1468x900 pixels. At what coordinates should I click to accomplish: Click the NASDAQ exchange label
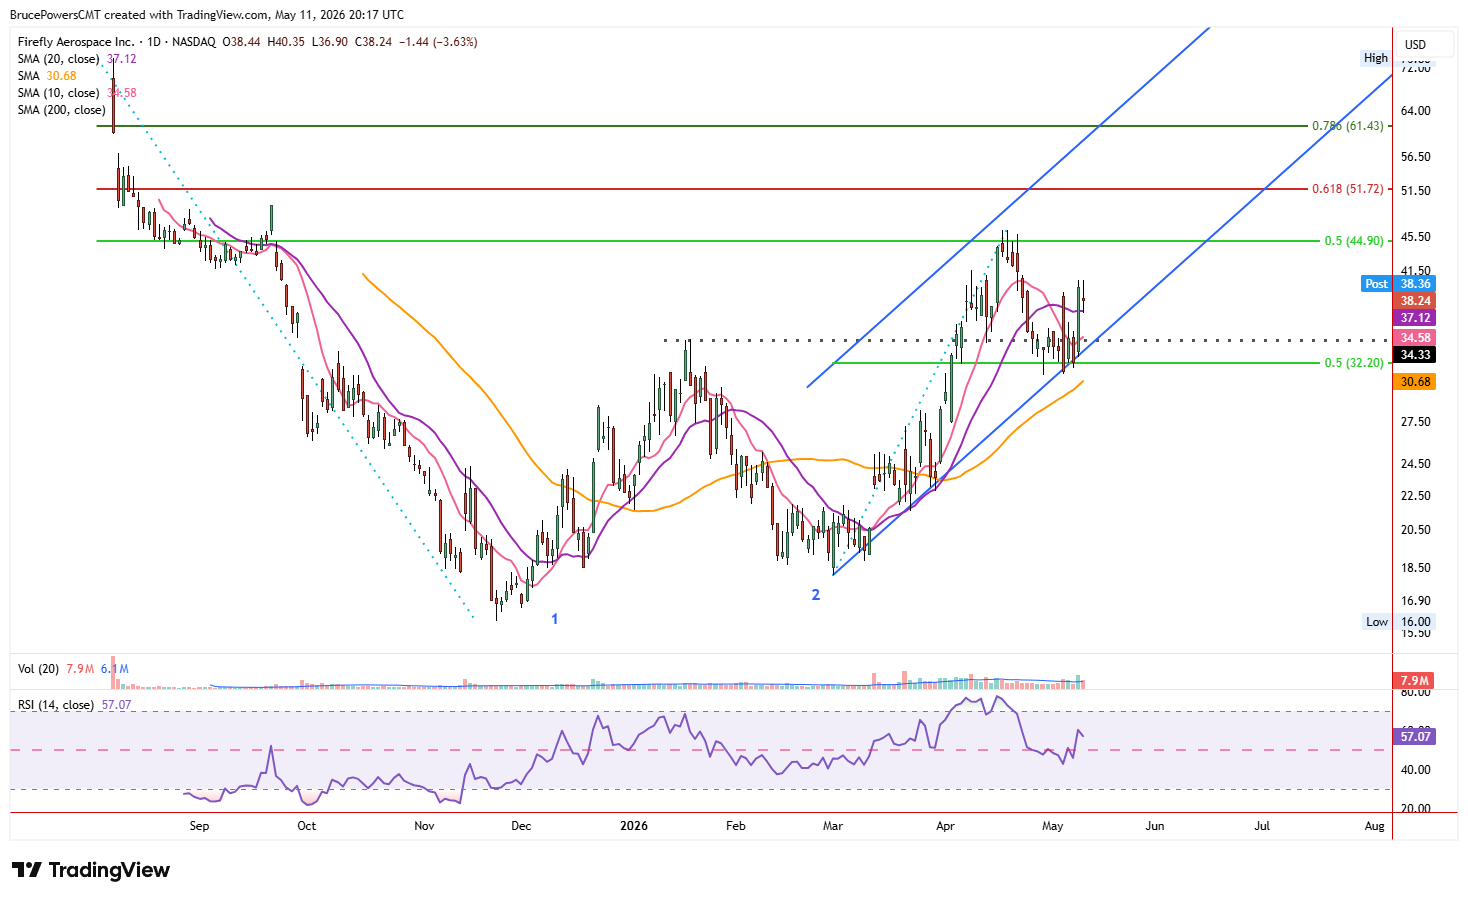click(194, 42)
